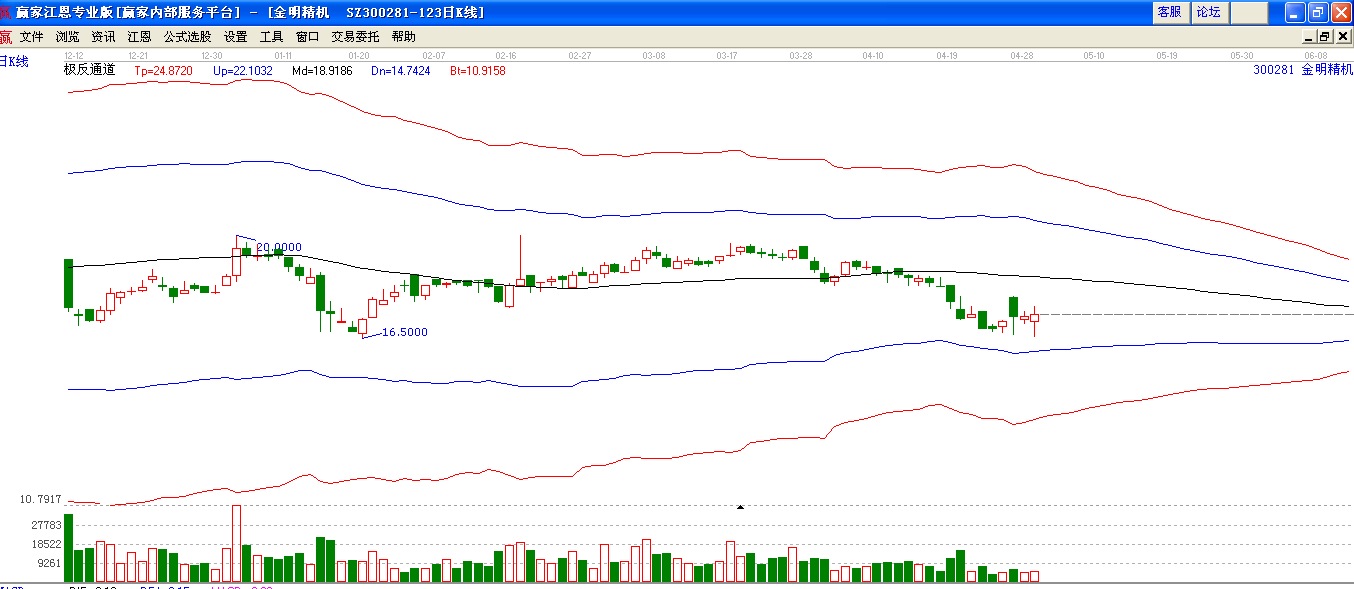Screen dimensions: 1354x589
Task: Click the 日K线 period label
Action: point(14,62)
